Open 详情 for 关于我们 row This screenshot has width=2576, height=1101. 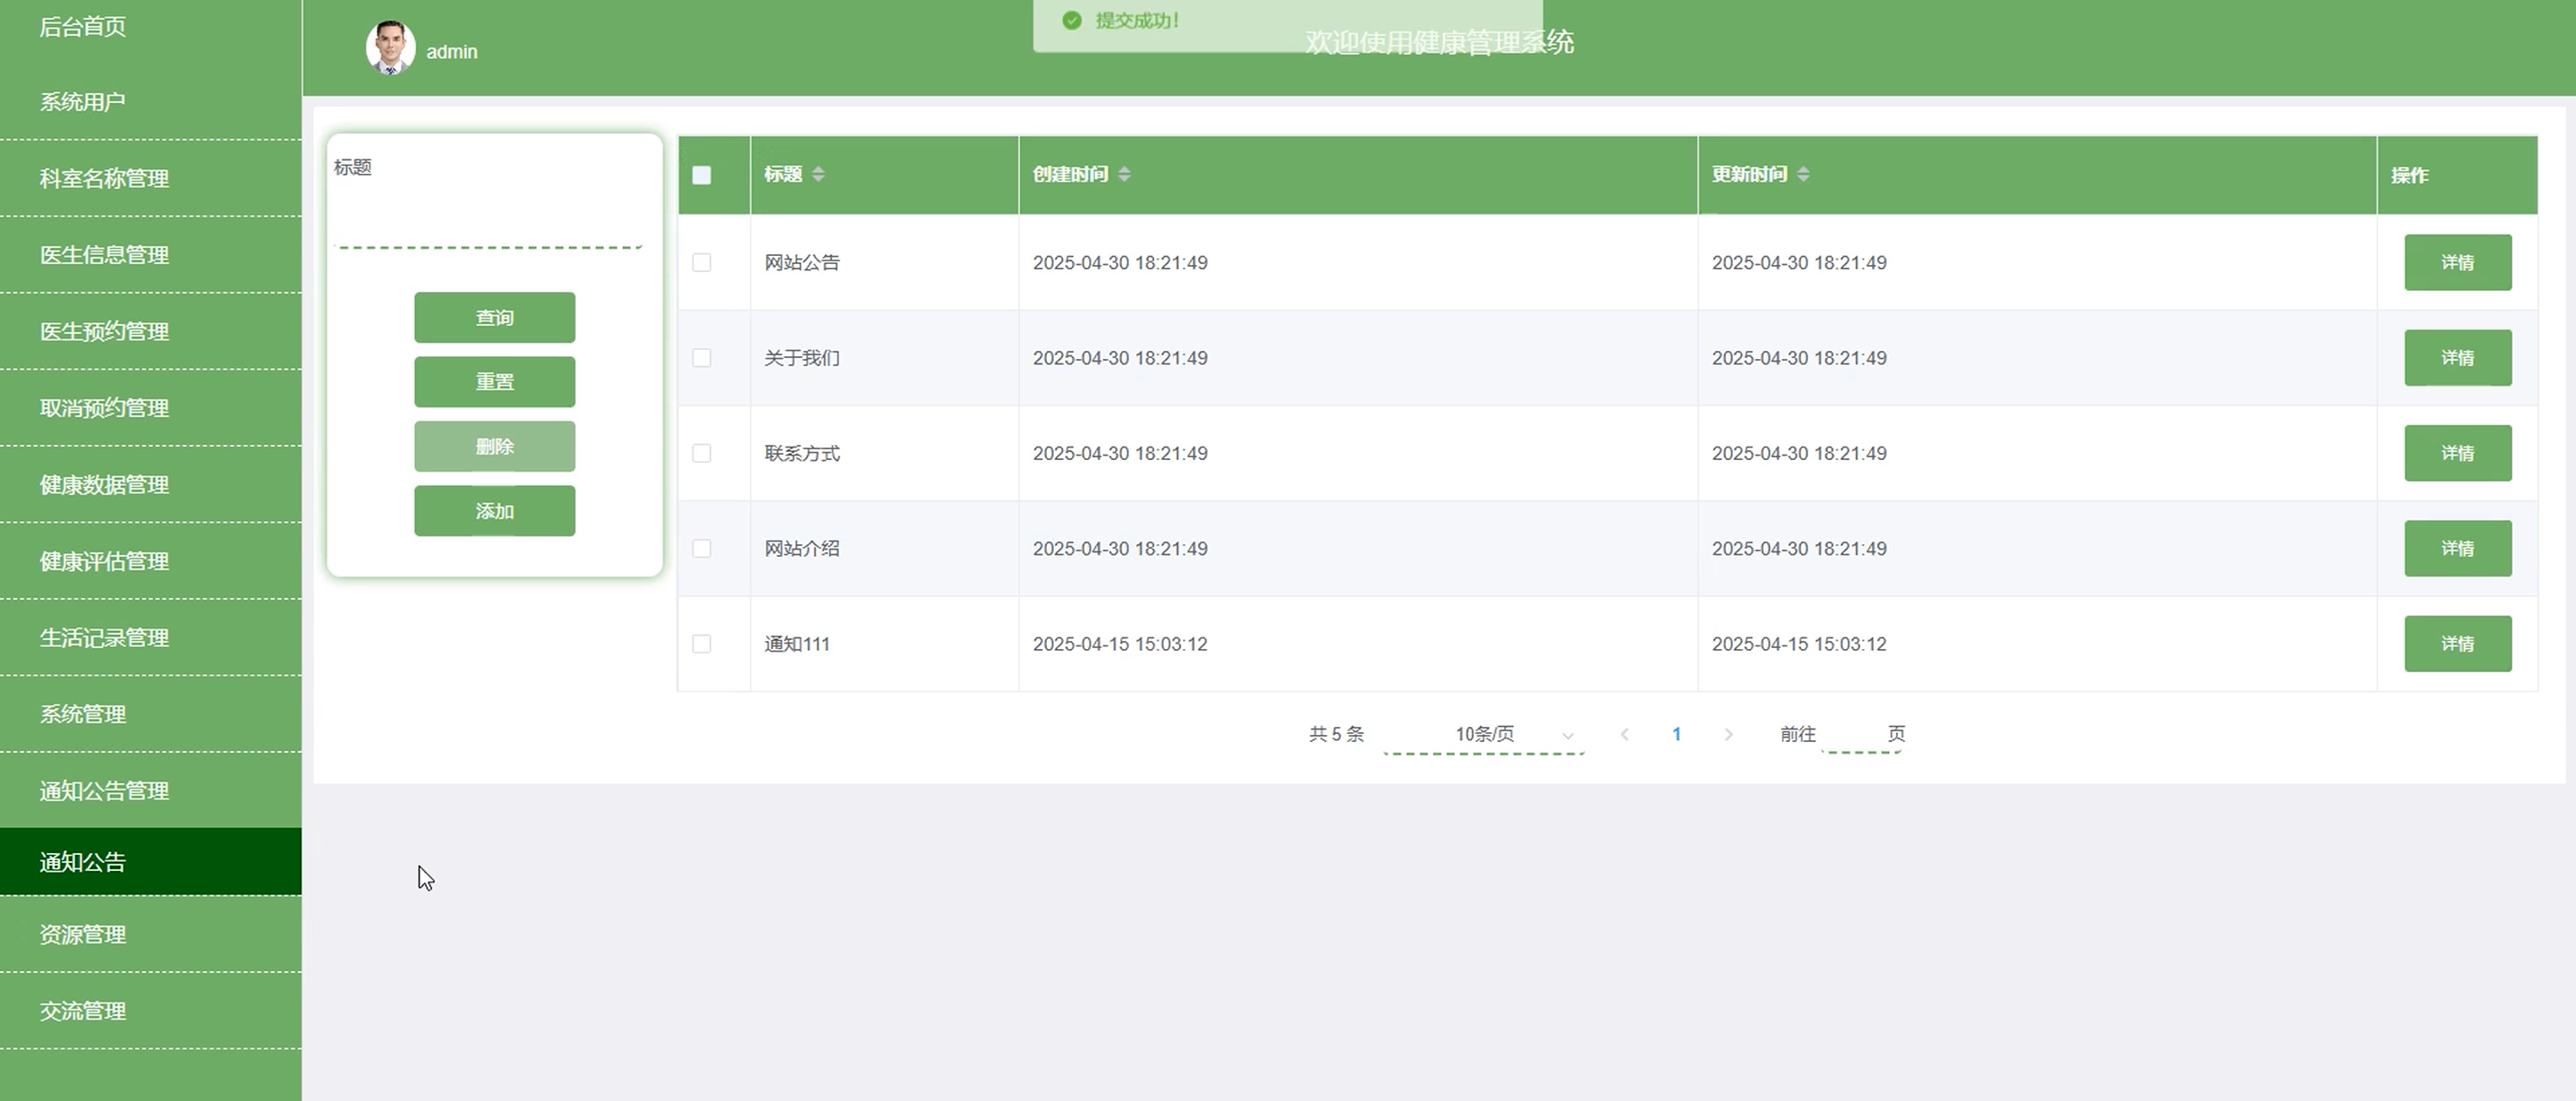[x=2457, y=358]
